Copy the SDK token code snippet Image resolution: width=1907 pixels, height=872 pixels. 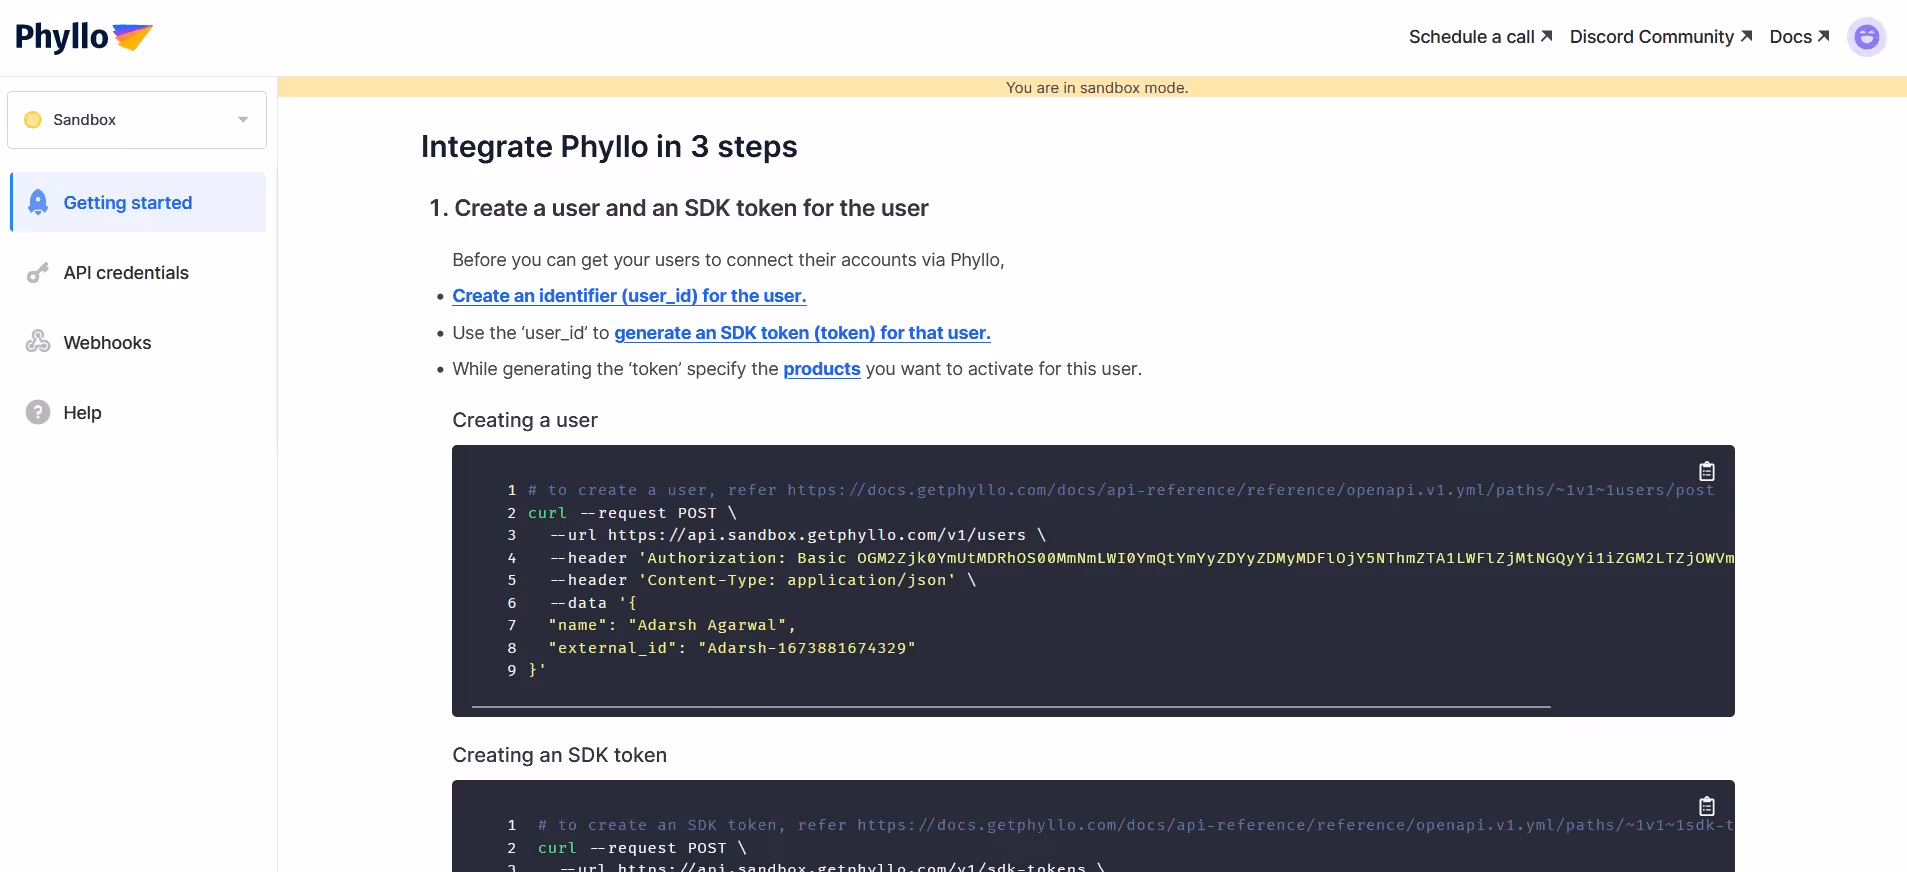coord(1707,806)
